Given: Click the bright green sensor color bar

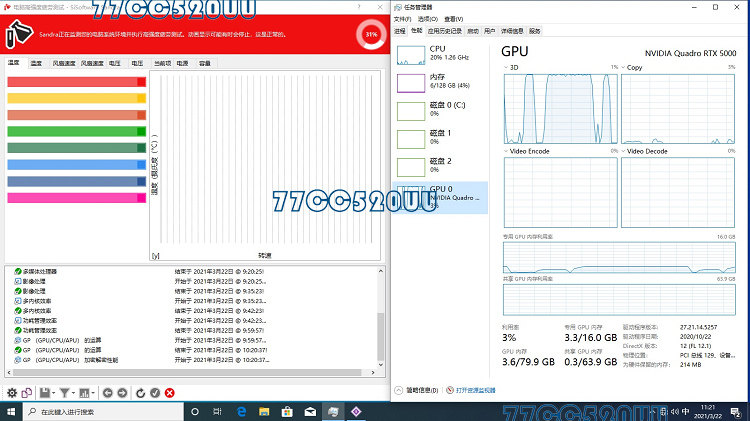Looking at the screenshot, I should [x=77, y=132].
